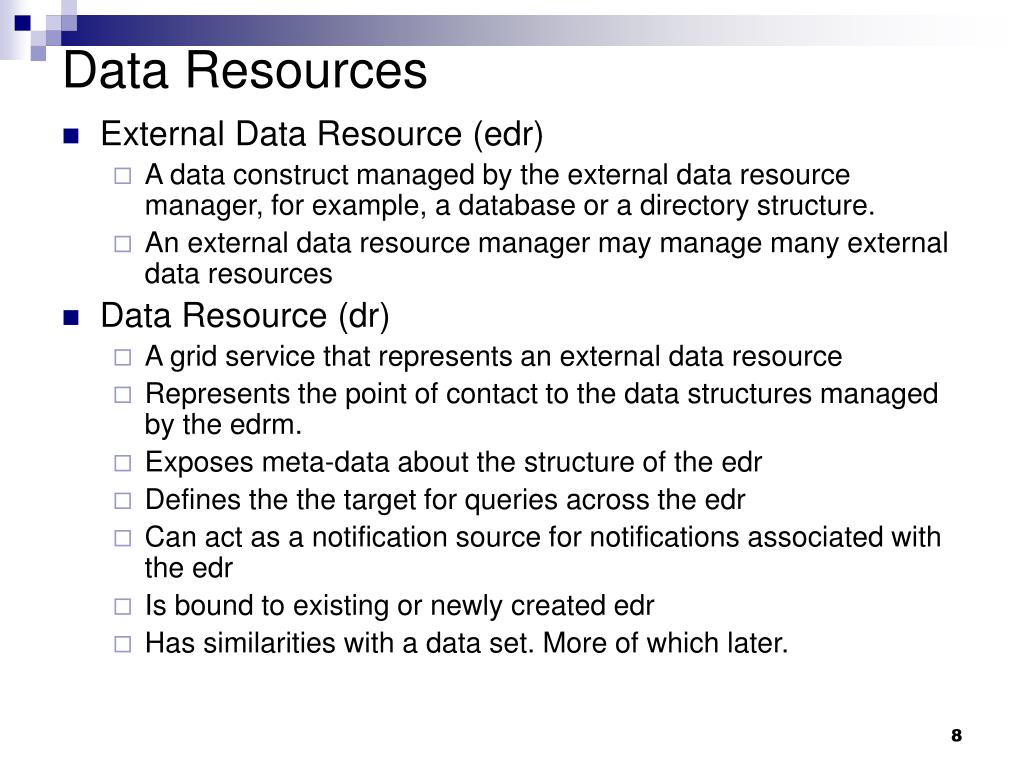The width and height of the screenshot is (1024, 768).
Task: Click the hollow bullet before 'Exposes meta-data'
Action: (x=123, y=463)
